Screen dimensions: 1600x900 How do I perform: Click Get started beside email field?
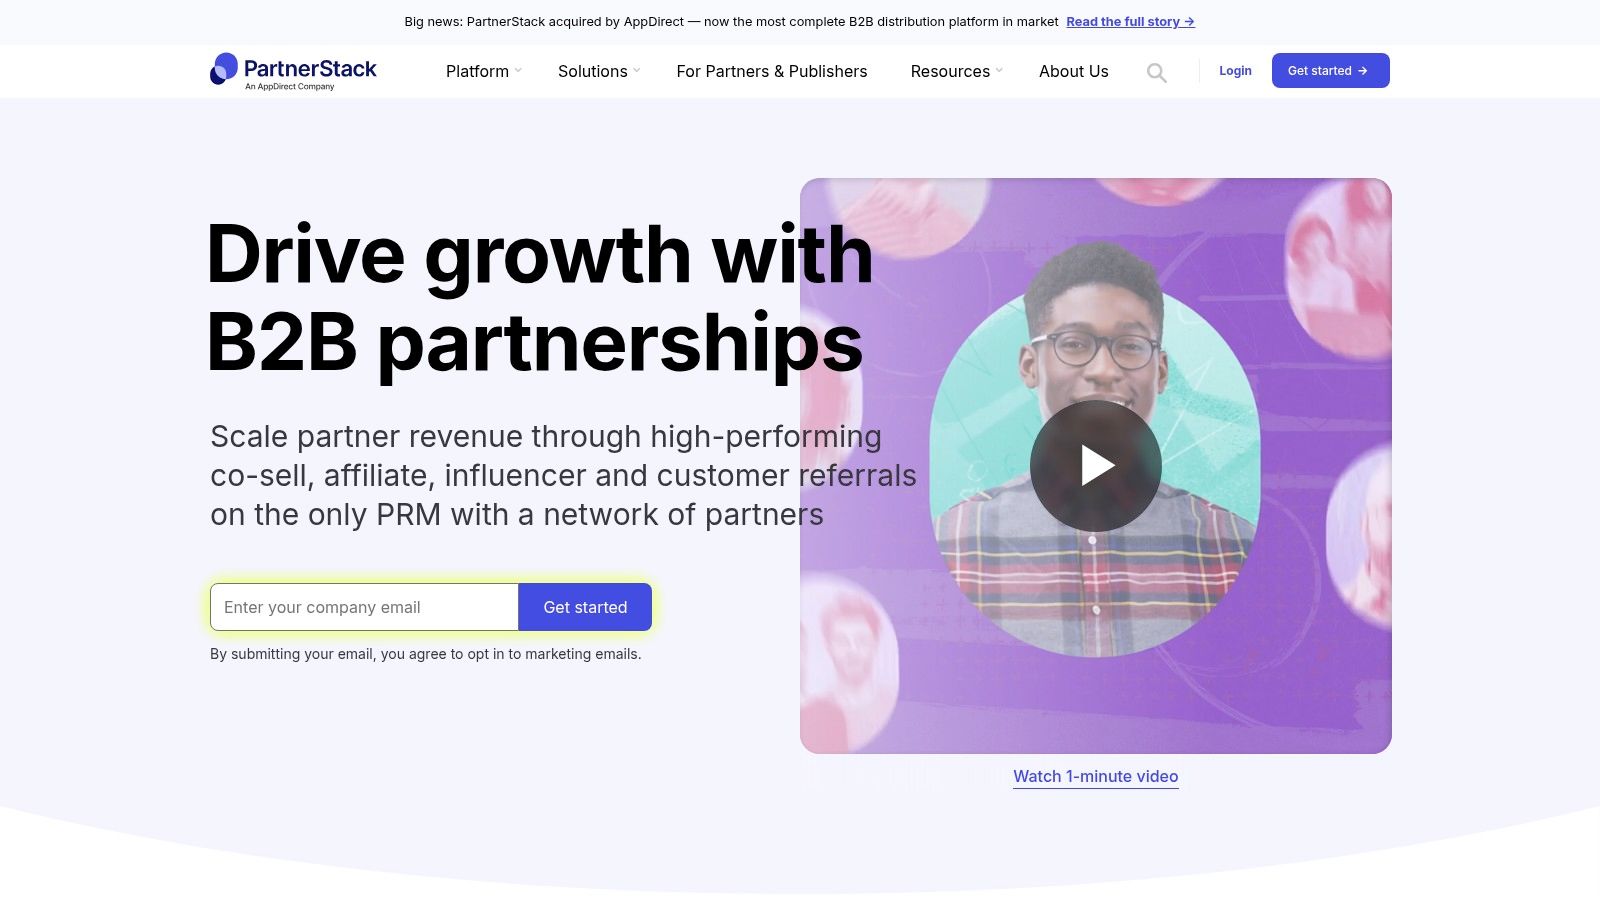point(585,607)
